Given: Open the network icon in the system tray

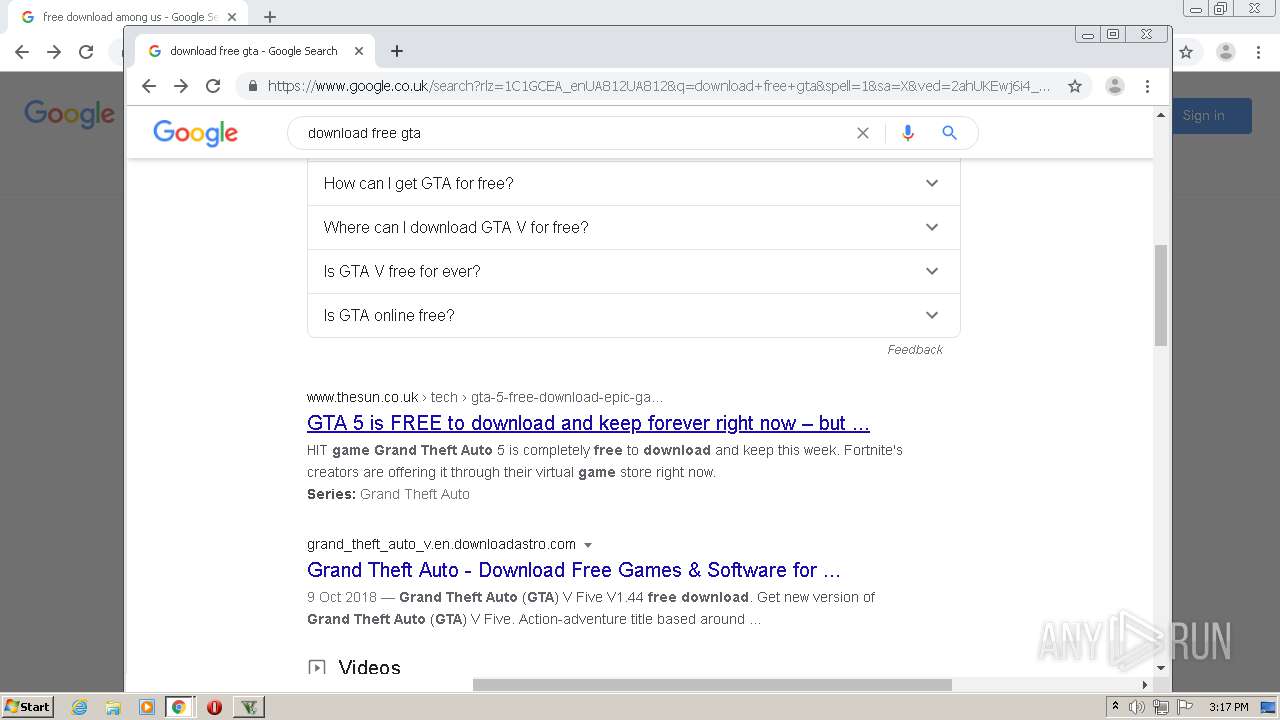Looking at the screenshot, I should click(x=1161, y=707).
